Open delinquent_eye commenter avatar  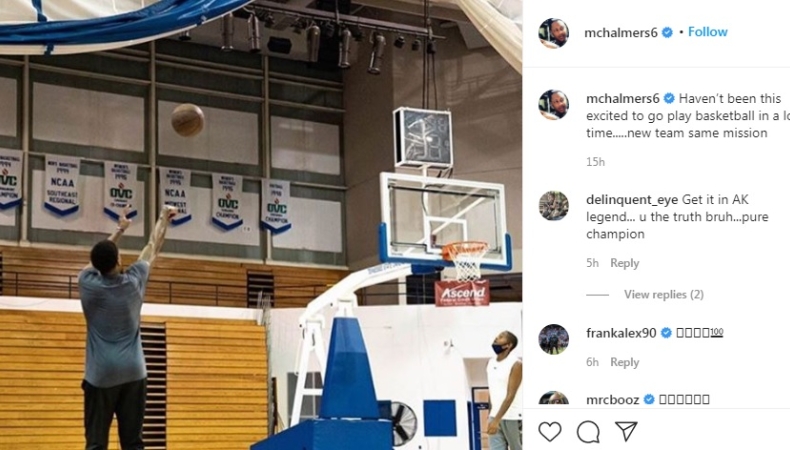click(x=554, y=206)
